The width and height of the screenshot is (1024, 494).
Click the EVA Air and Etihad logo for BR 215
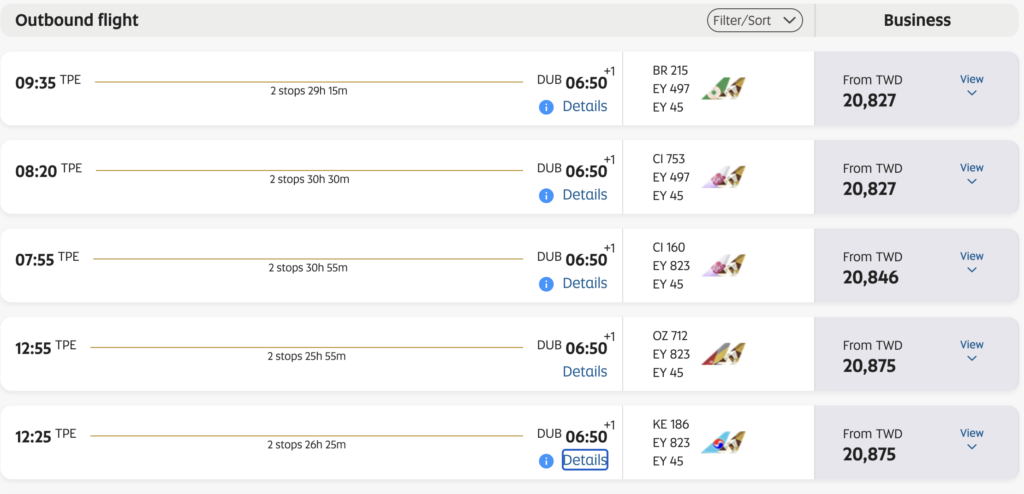[x=724, y=88]
